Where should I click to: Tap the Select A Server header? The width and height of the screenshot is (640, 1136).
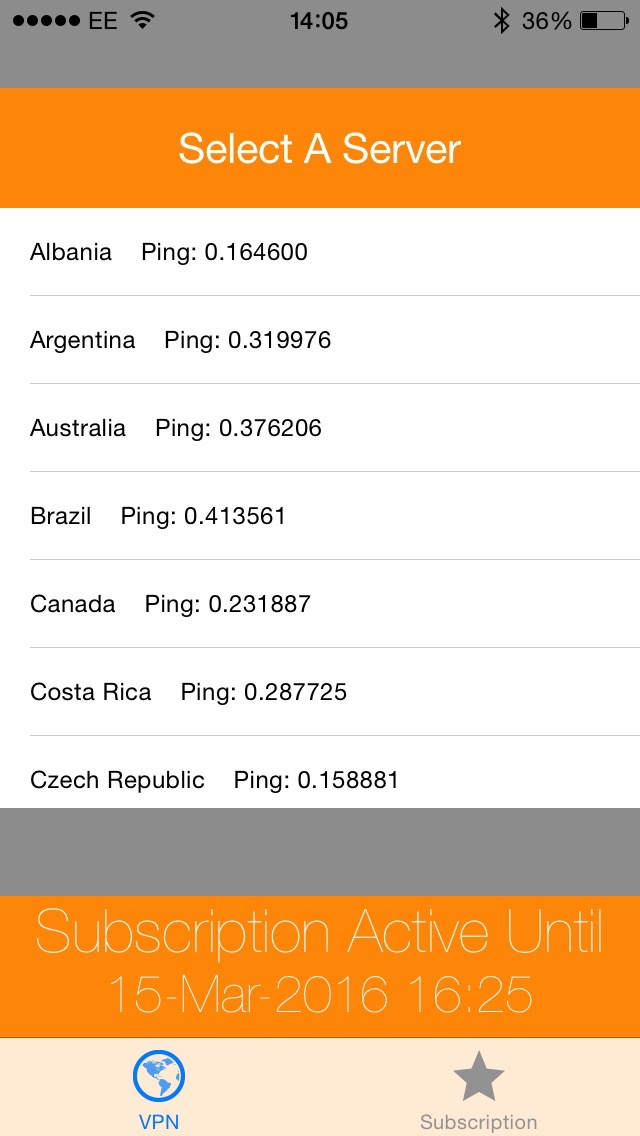(x=320, y=149)
